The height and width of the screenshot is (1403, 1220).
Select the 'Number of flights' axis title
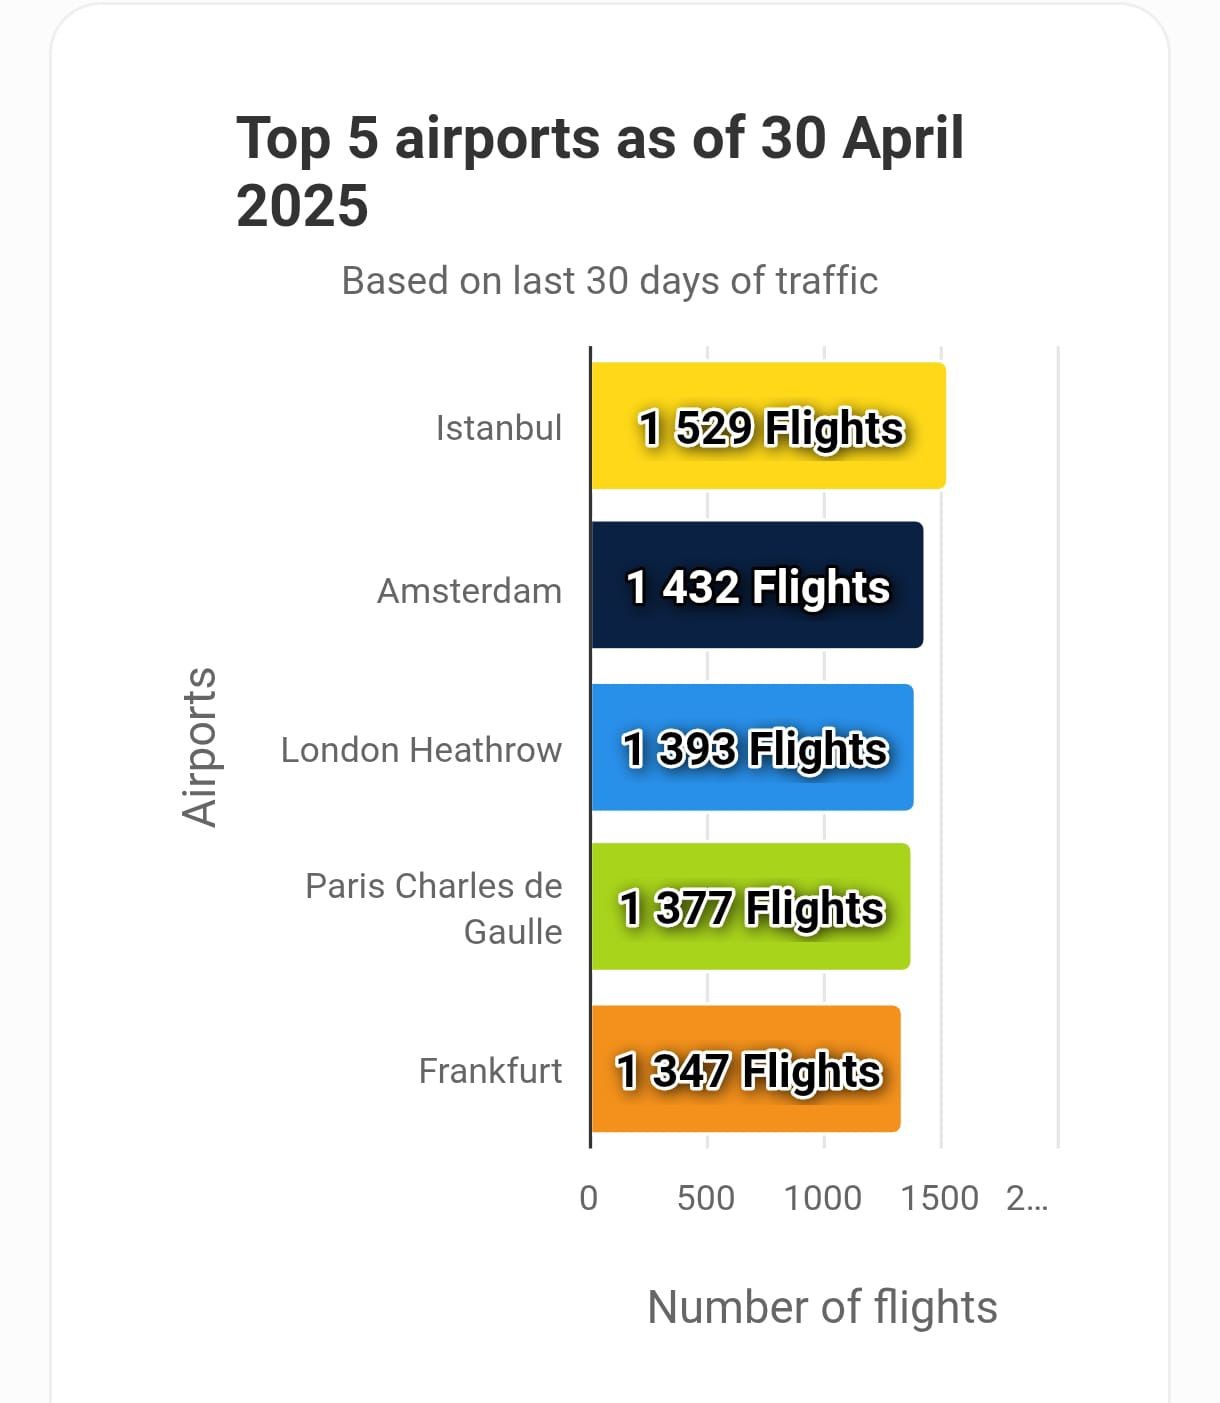click(822, 1307)
